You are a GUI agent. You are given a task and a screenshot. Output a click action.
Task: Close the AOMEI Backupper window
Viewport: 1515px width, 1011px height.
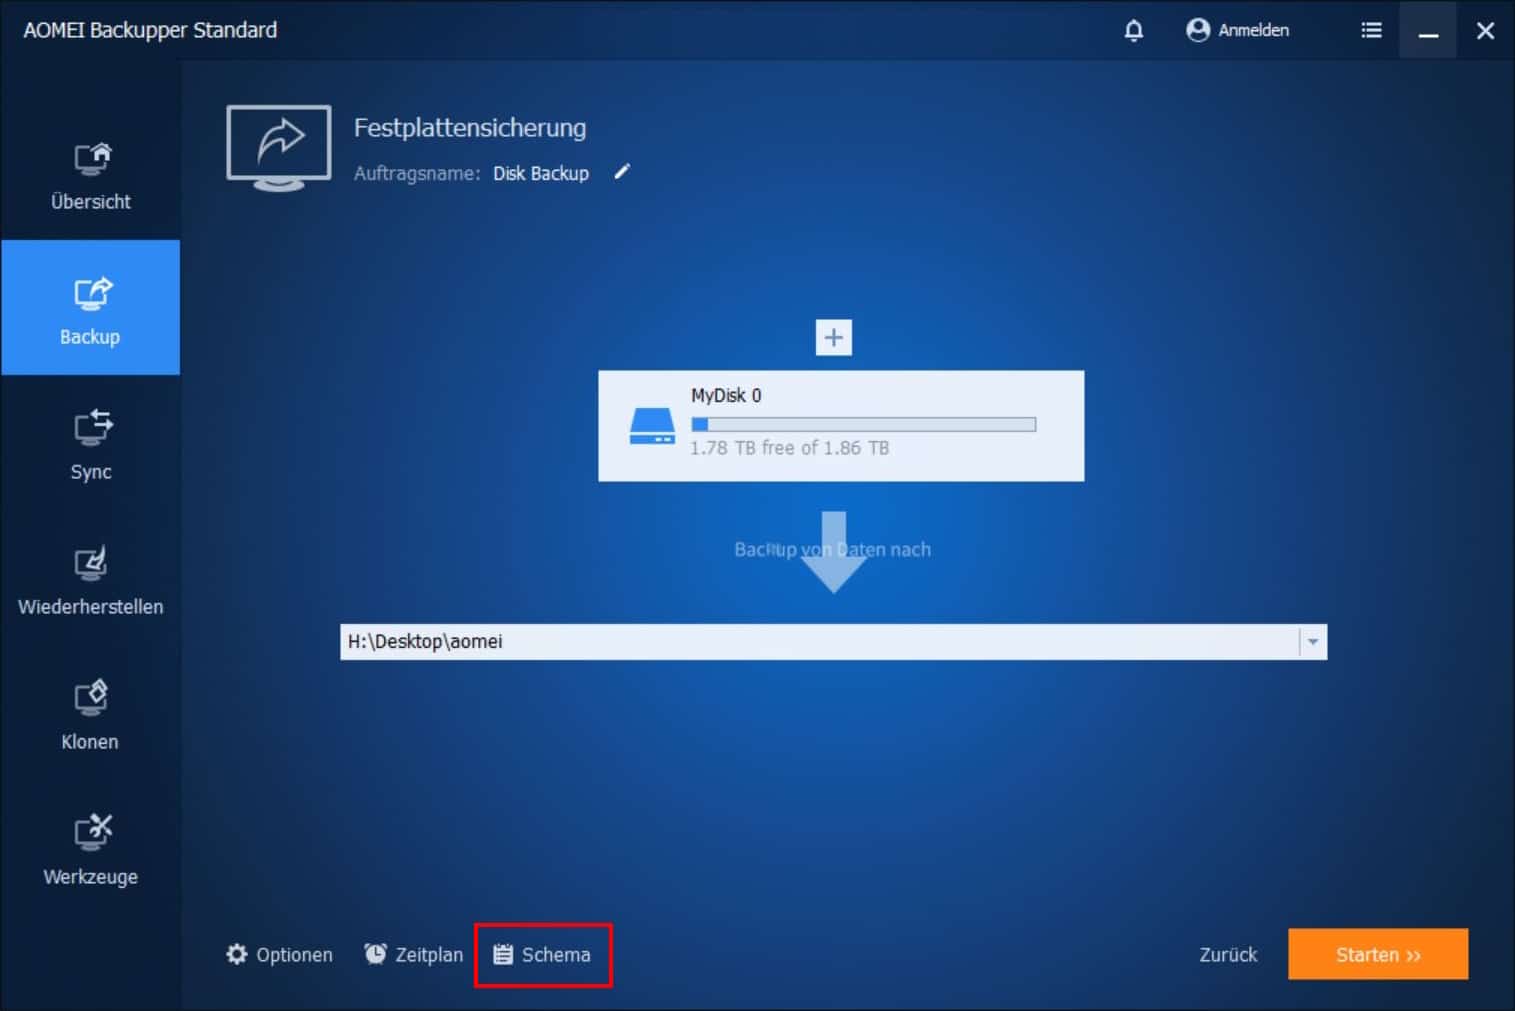[x=1485, y=30]
